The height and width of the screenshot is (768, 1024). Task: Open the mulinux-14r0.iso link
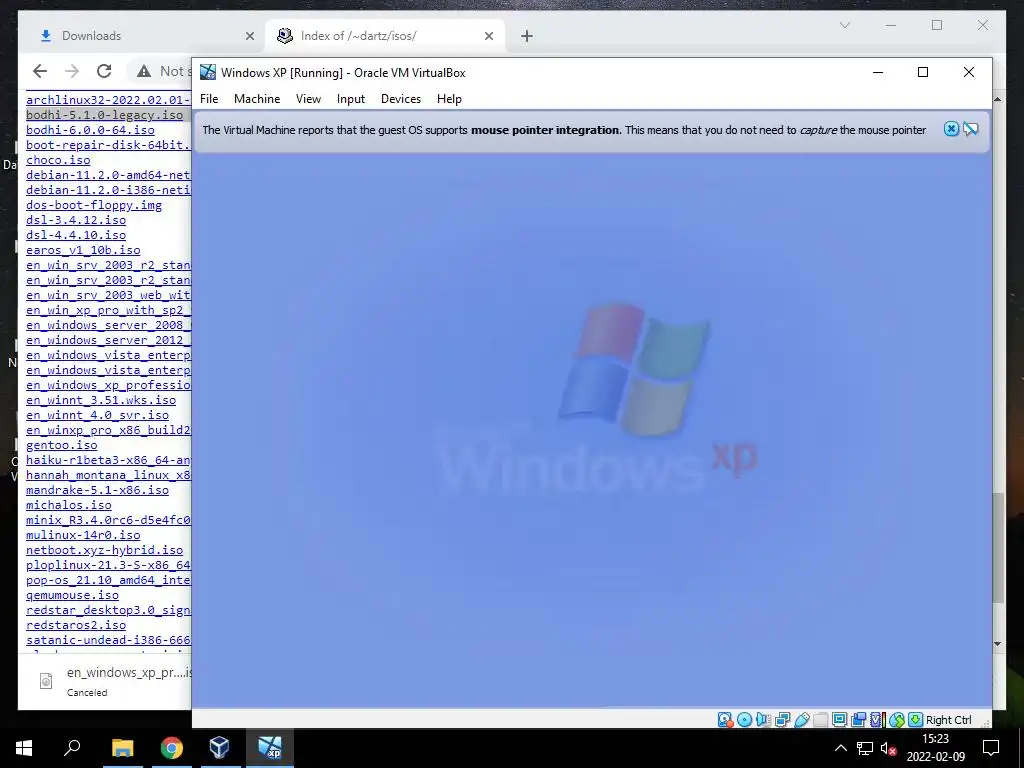click(83, 536)
